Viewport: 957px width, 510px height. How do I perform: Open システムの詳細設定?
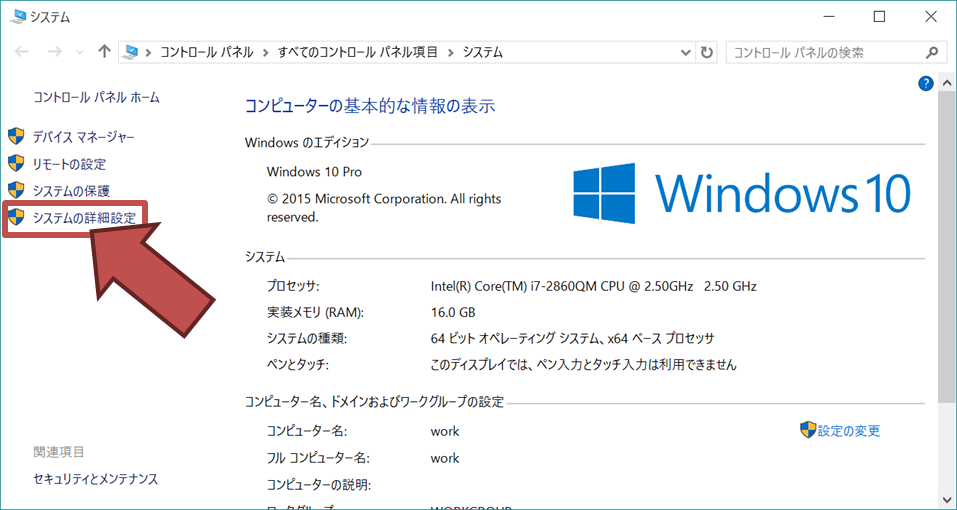[x=84, y=217]
